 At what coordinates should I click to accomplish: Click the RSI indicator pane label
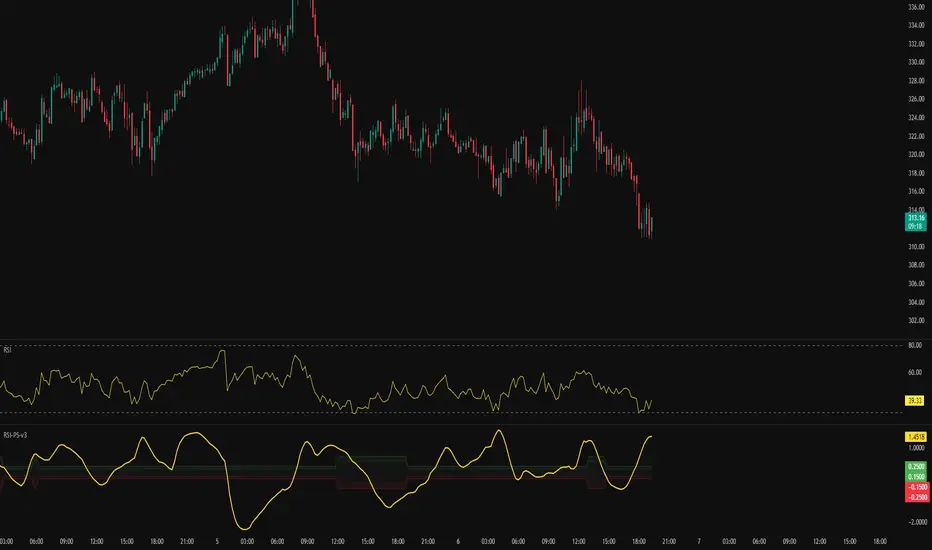tap(7, 350)
